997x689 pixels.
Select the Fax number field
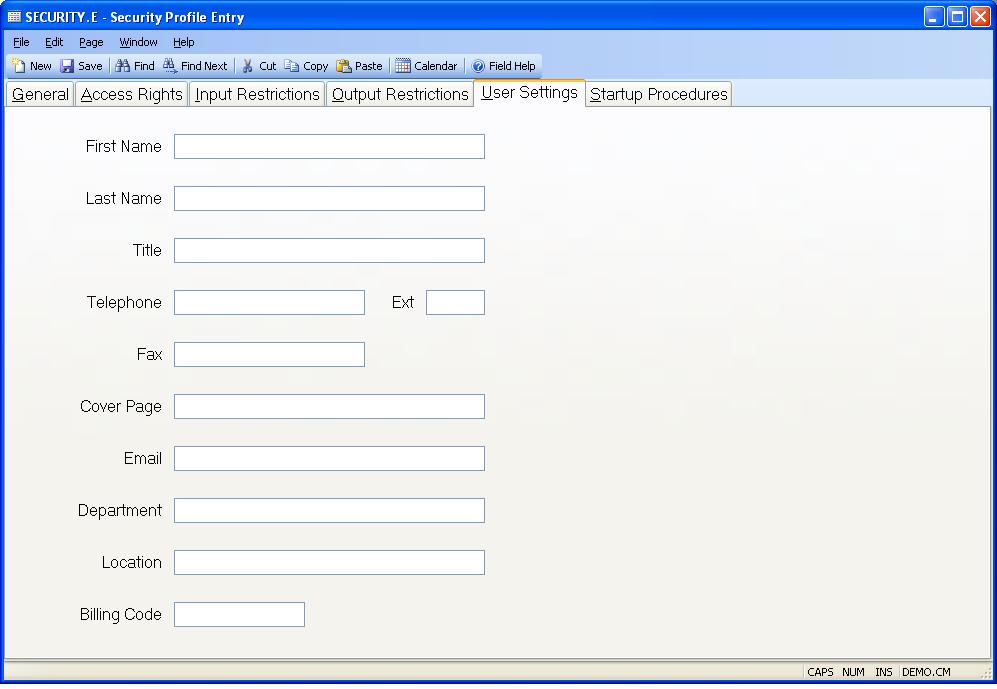(270, 355)
